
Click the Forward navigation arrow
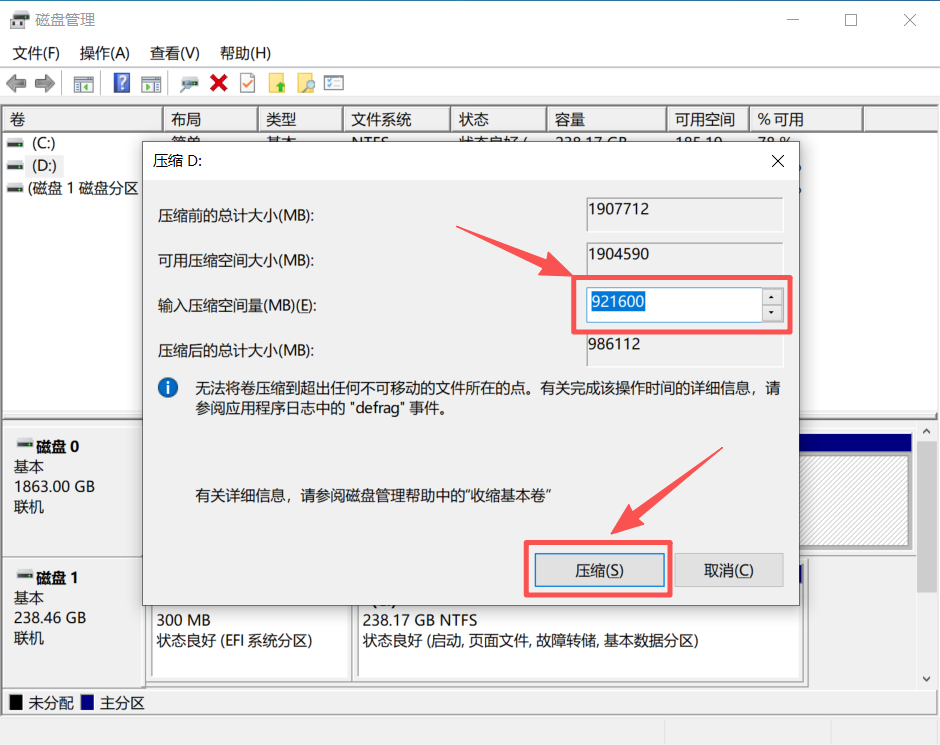44,83
